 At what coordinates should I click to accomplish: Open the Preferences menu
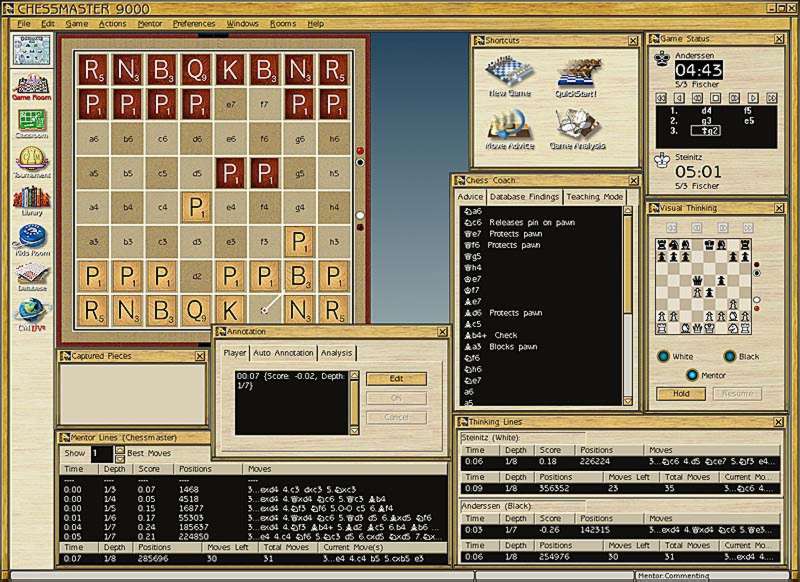tap(194, 23)
